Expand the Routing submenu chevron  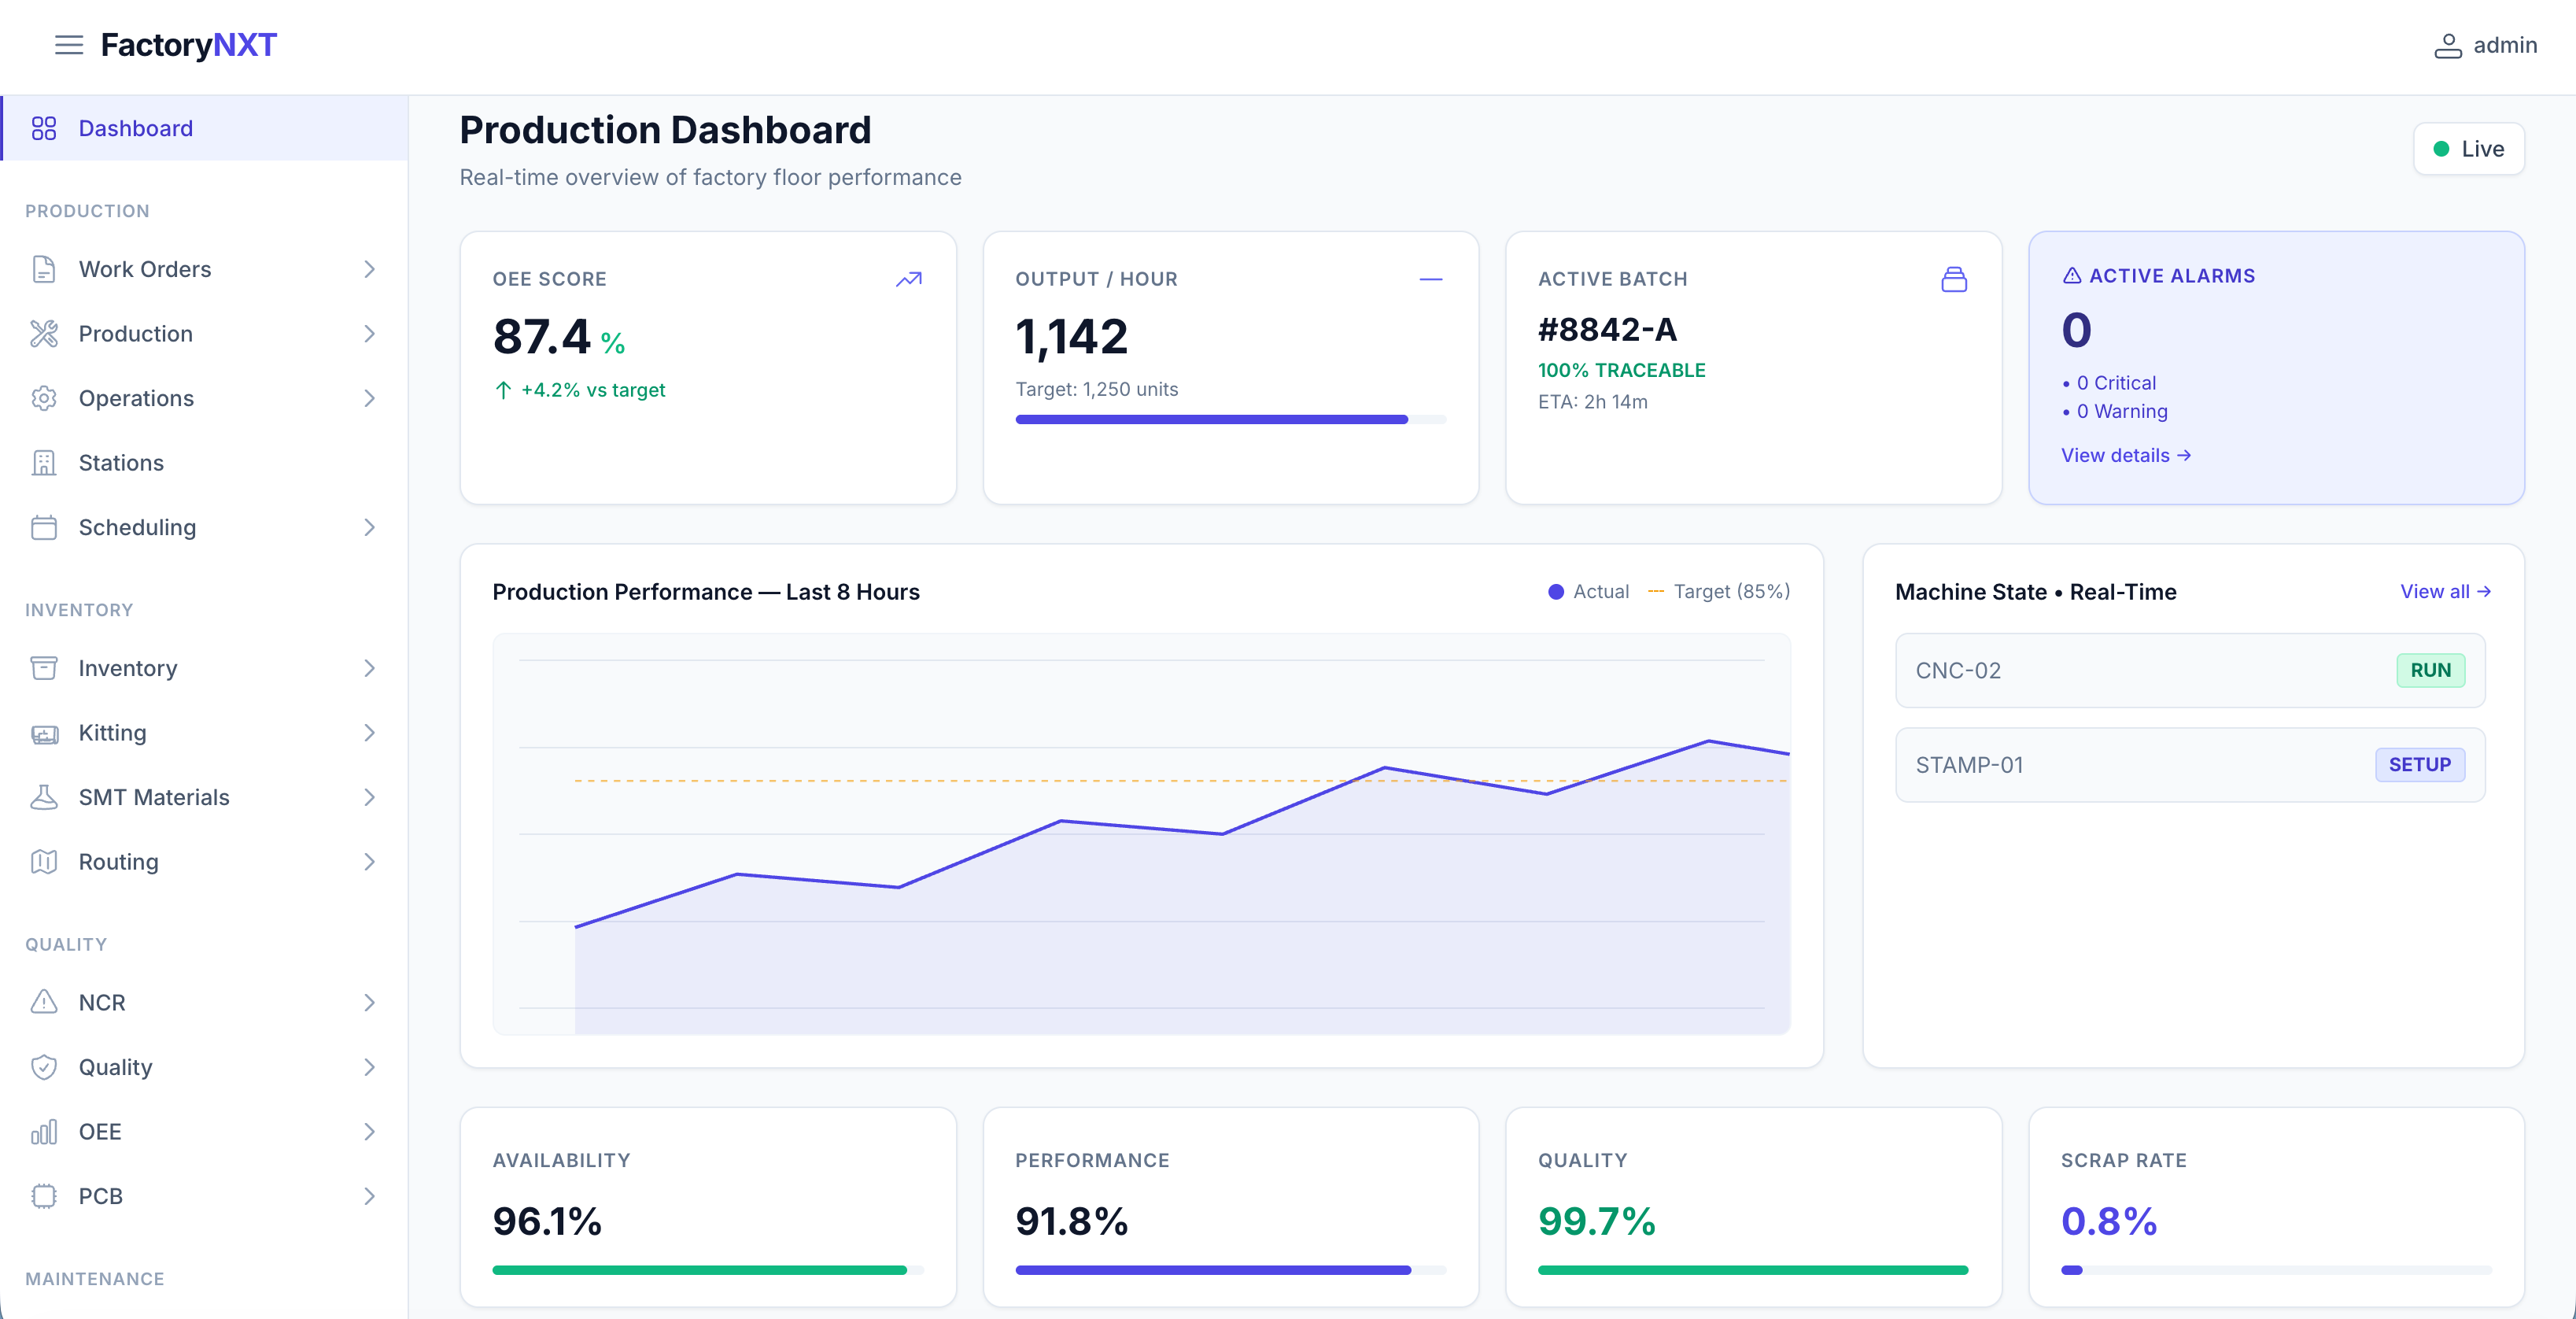click(x=369, y=862)
